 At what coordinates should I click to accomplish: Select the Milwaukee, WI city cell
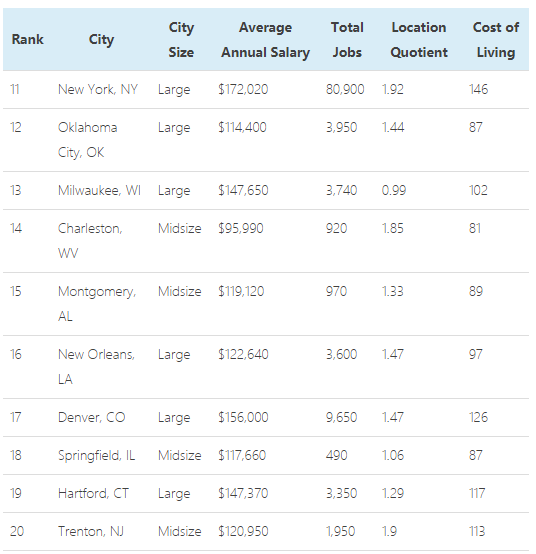pyautogui.click(x=99, y=190)
